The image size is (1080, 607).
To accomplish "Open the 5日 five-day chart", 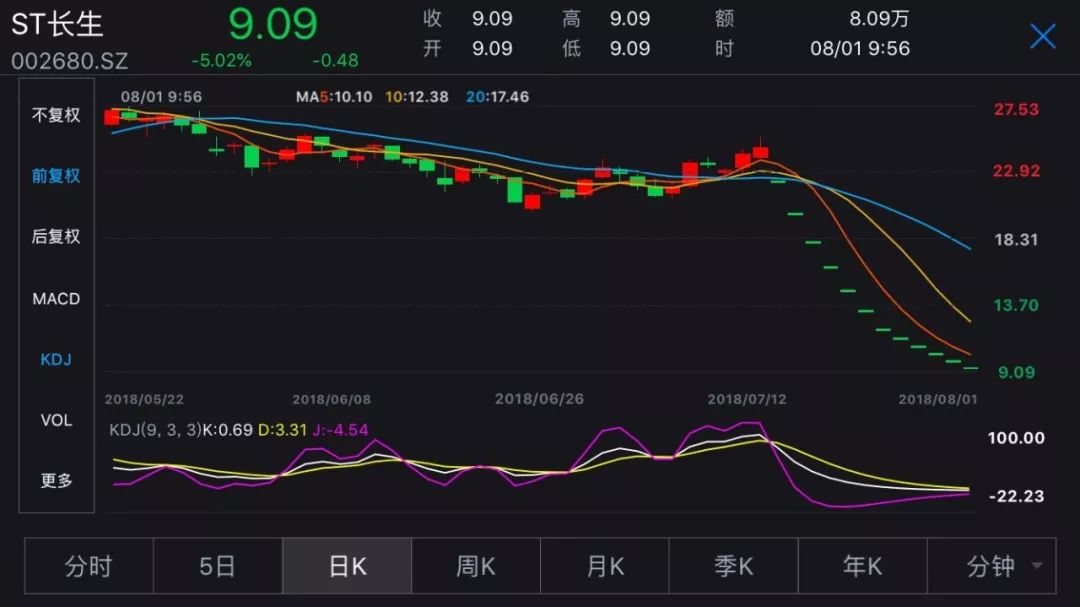I will 217,565.
